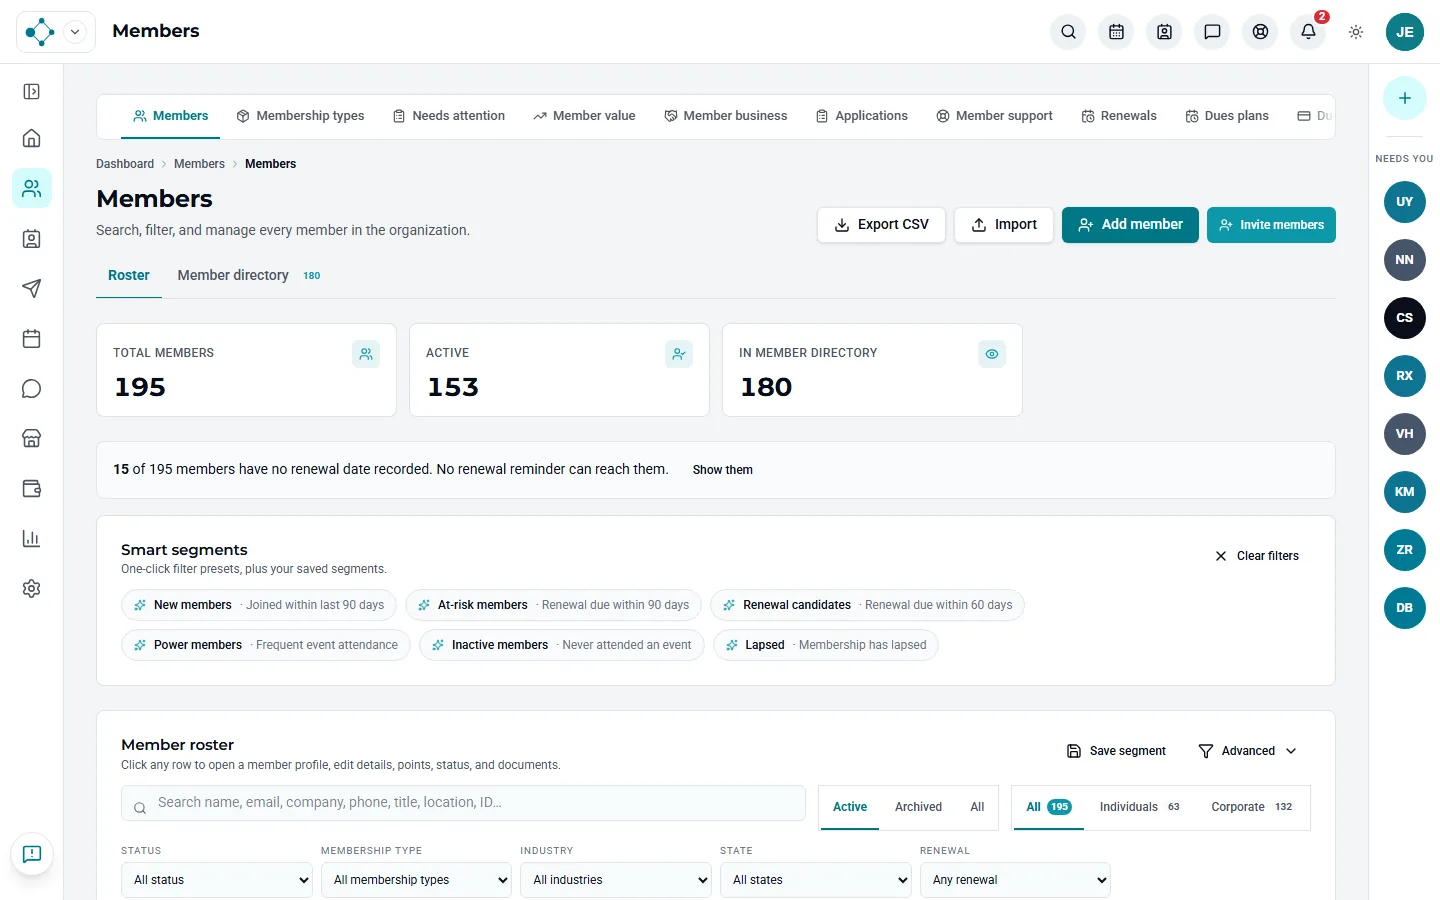Screen dimensions: 1440x900
Task: Select Archived roster filter
Action: tap(918, 807)
